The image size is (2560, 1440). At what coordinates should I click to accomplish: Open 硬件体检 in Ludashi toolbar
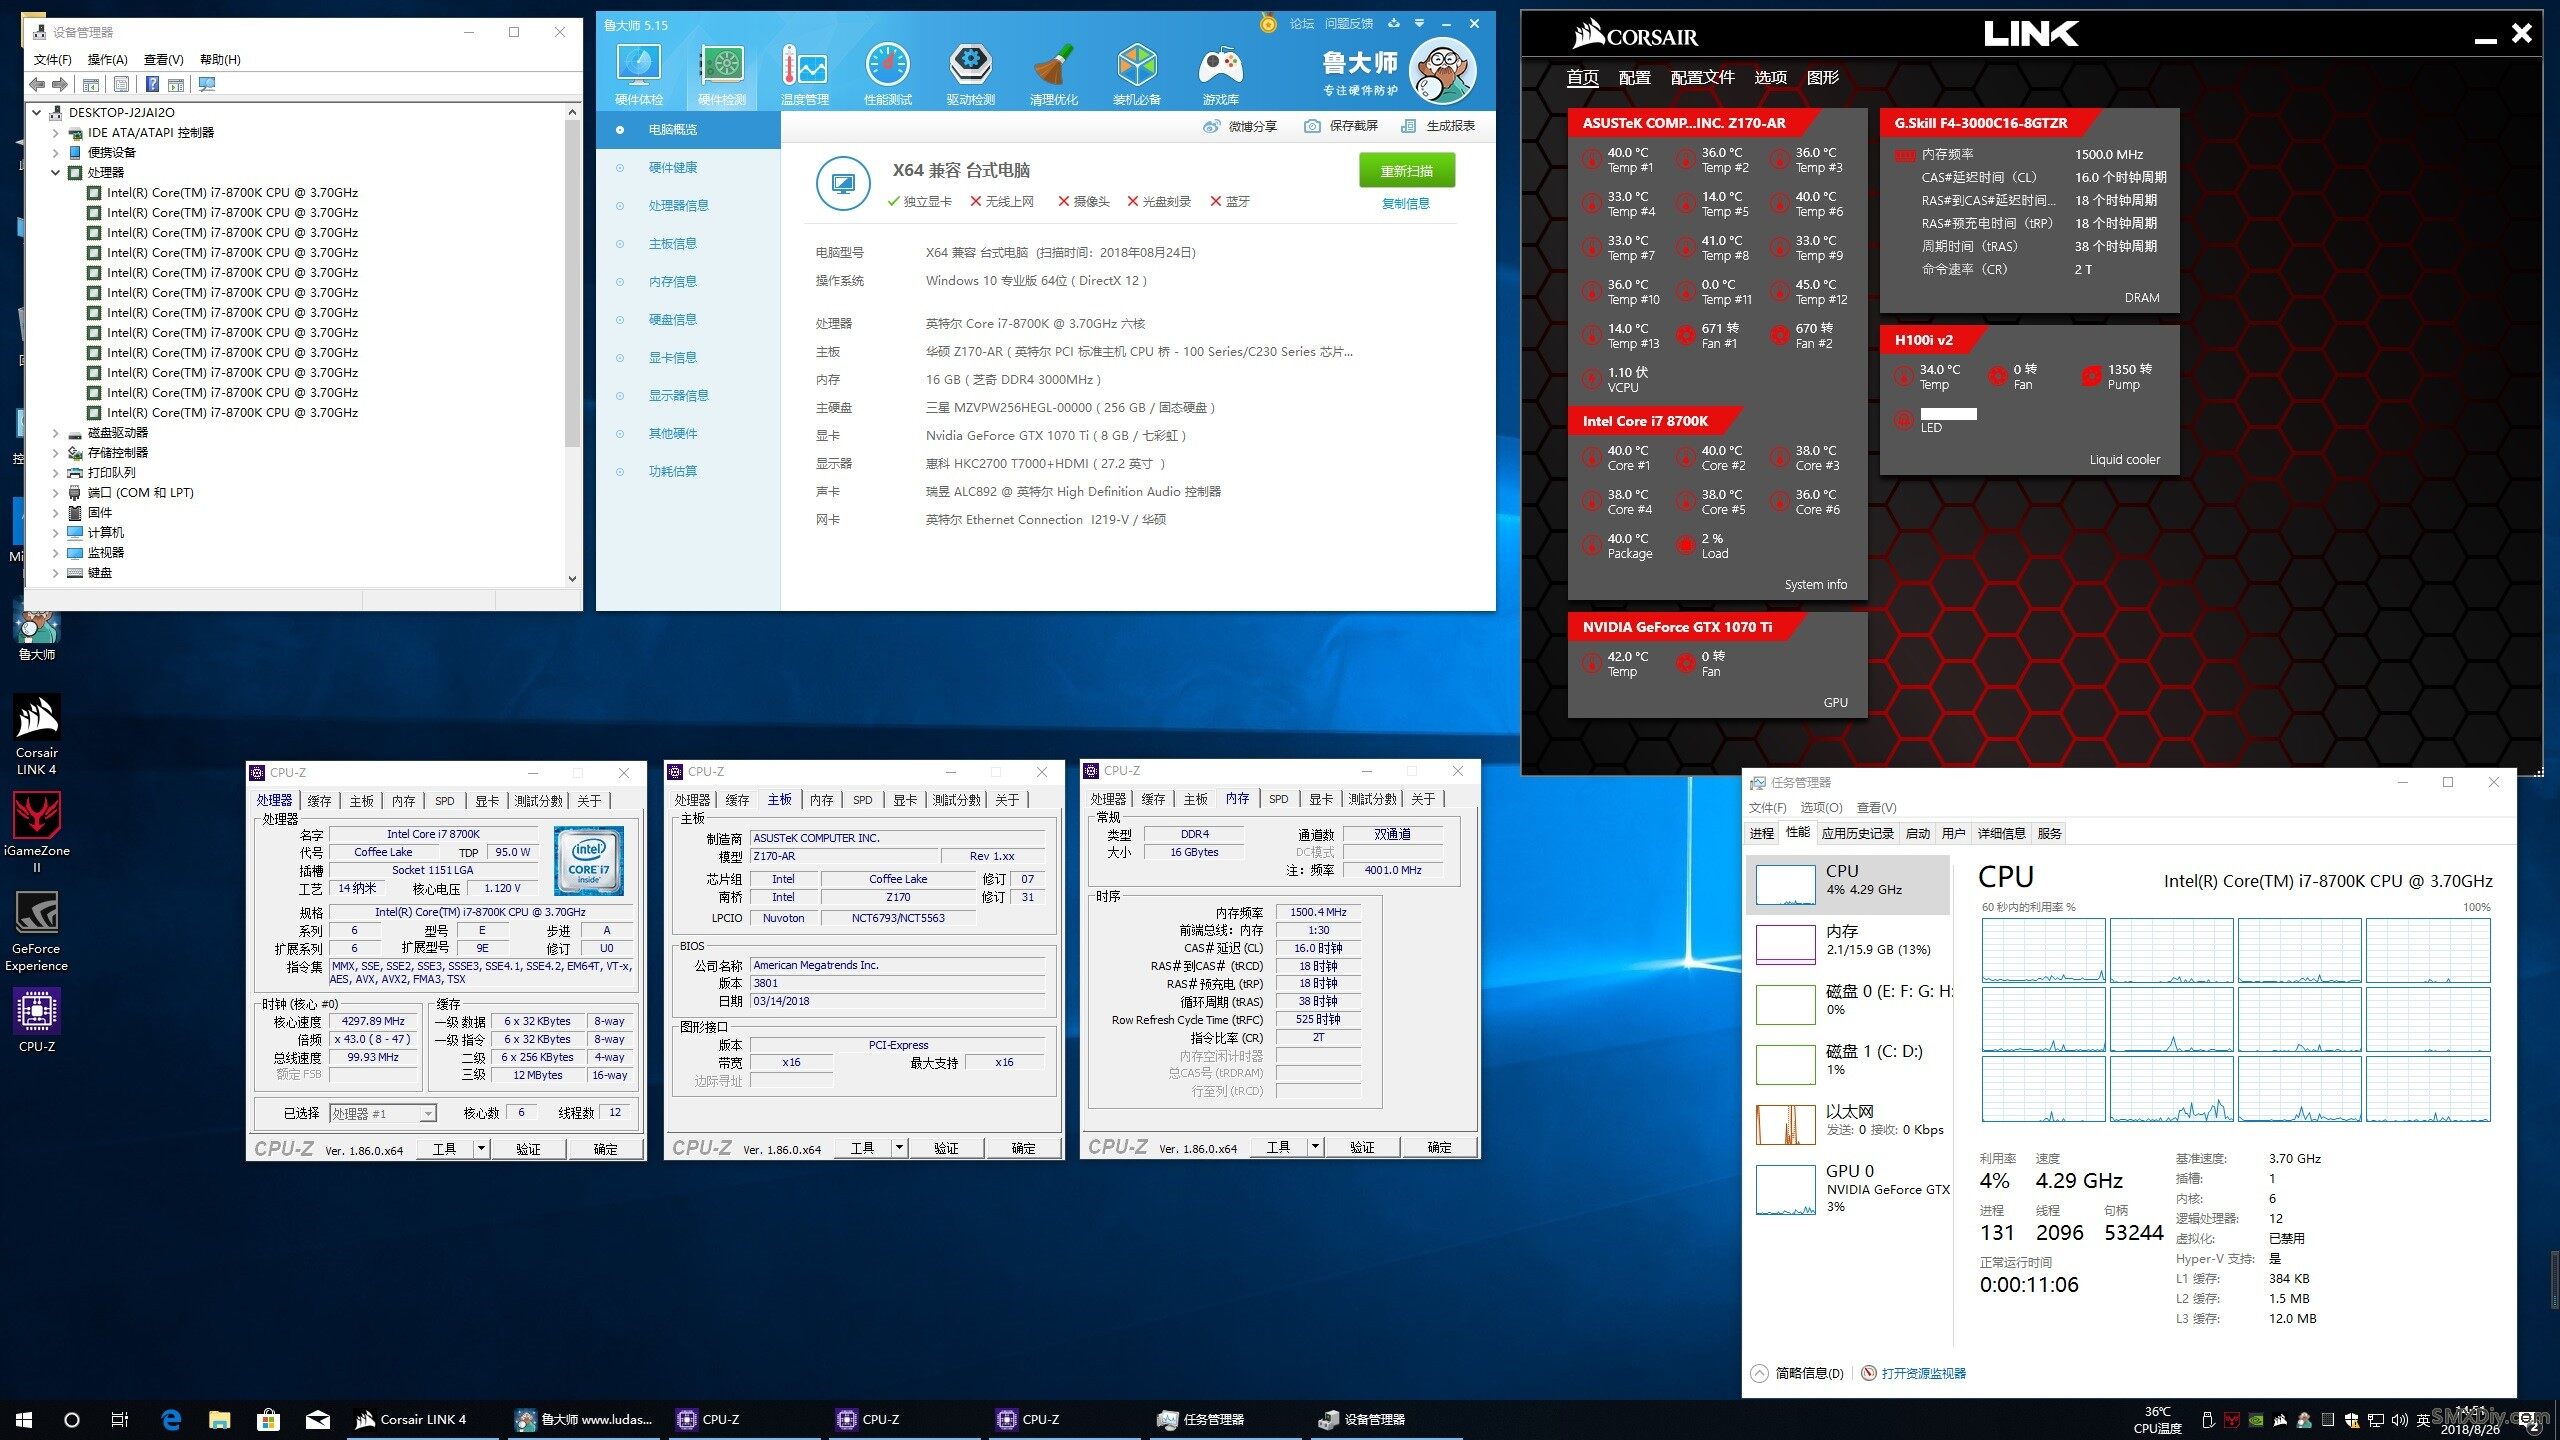(x=638, y=75)
